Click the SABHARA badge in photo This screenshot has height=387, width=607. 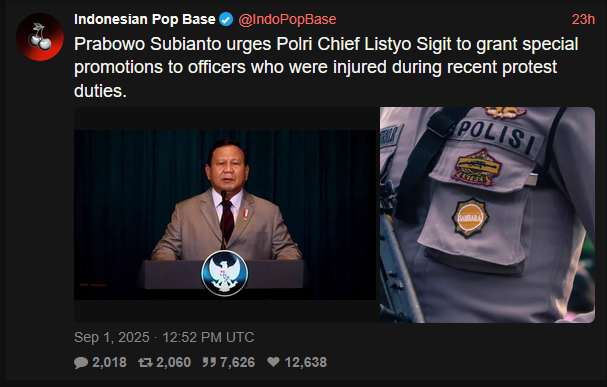[x=470, y=217]
